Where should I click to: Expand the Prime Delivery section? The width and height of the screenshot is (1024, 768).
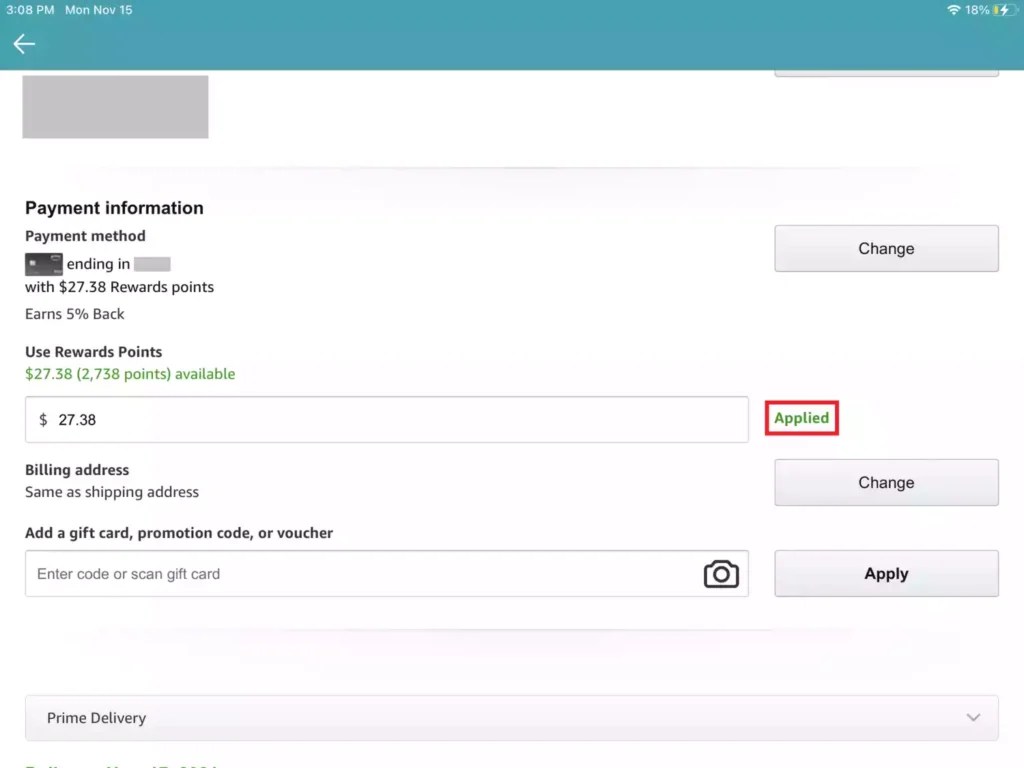click(511, 718)
